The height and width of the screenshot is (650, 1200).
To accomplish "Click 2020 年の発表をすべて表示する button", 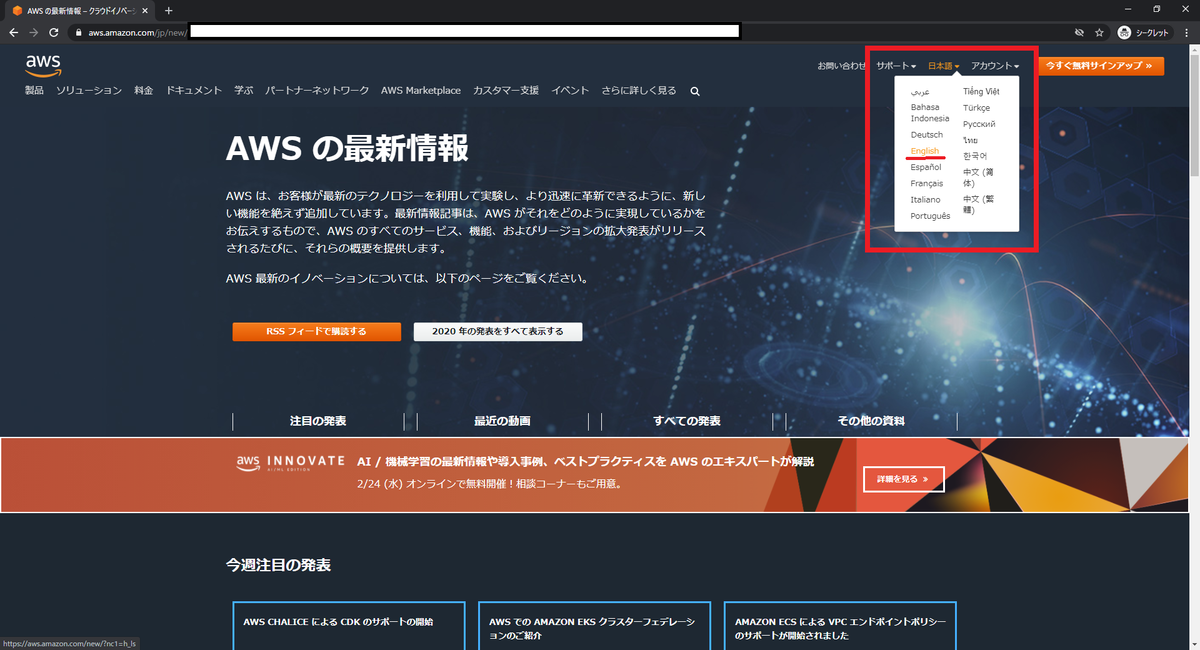I will coord(498,332).
